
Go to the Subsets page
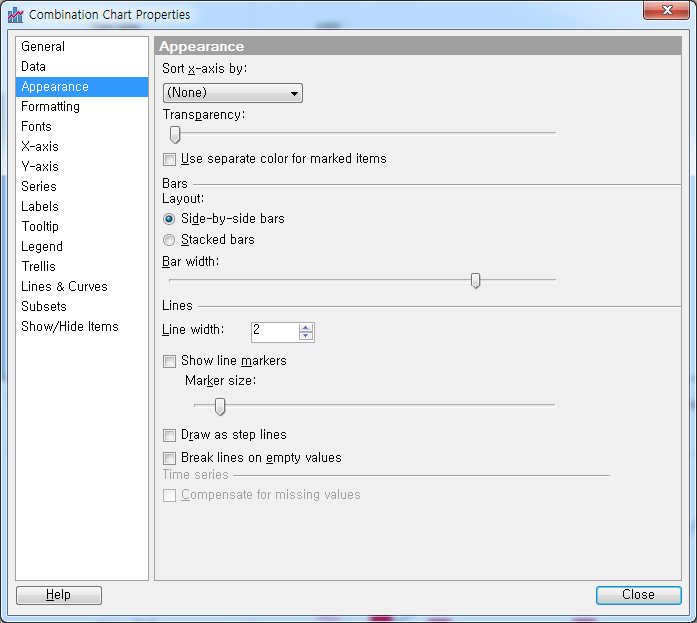pyautogui.click(x=82, y=307)
